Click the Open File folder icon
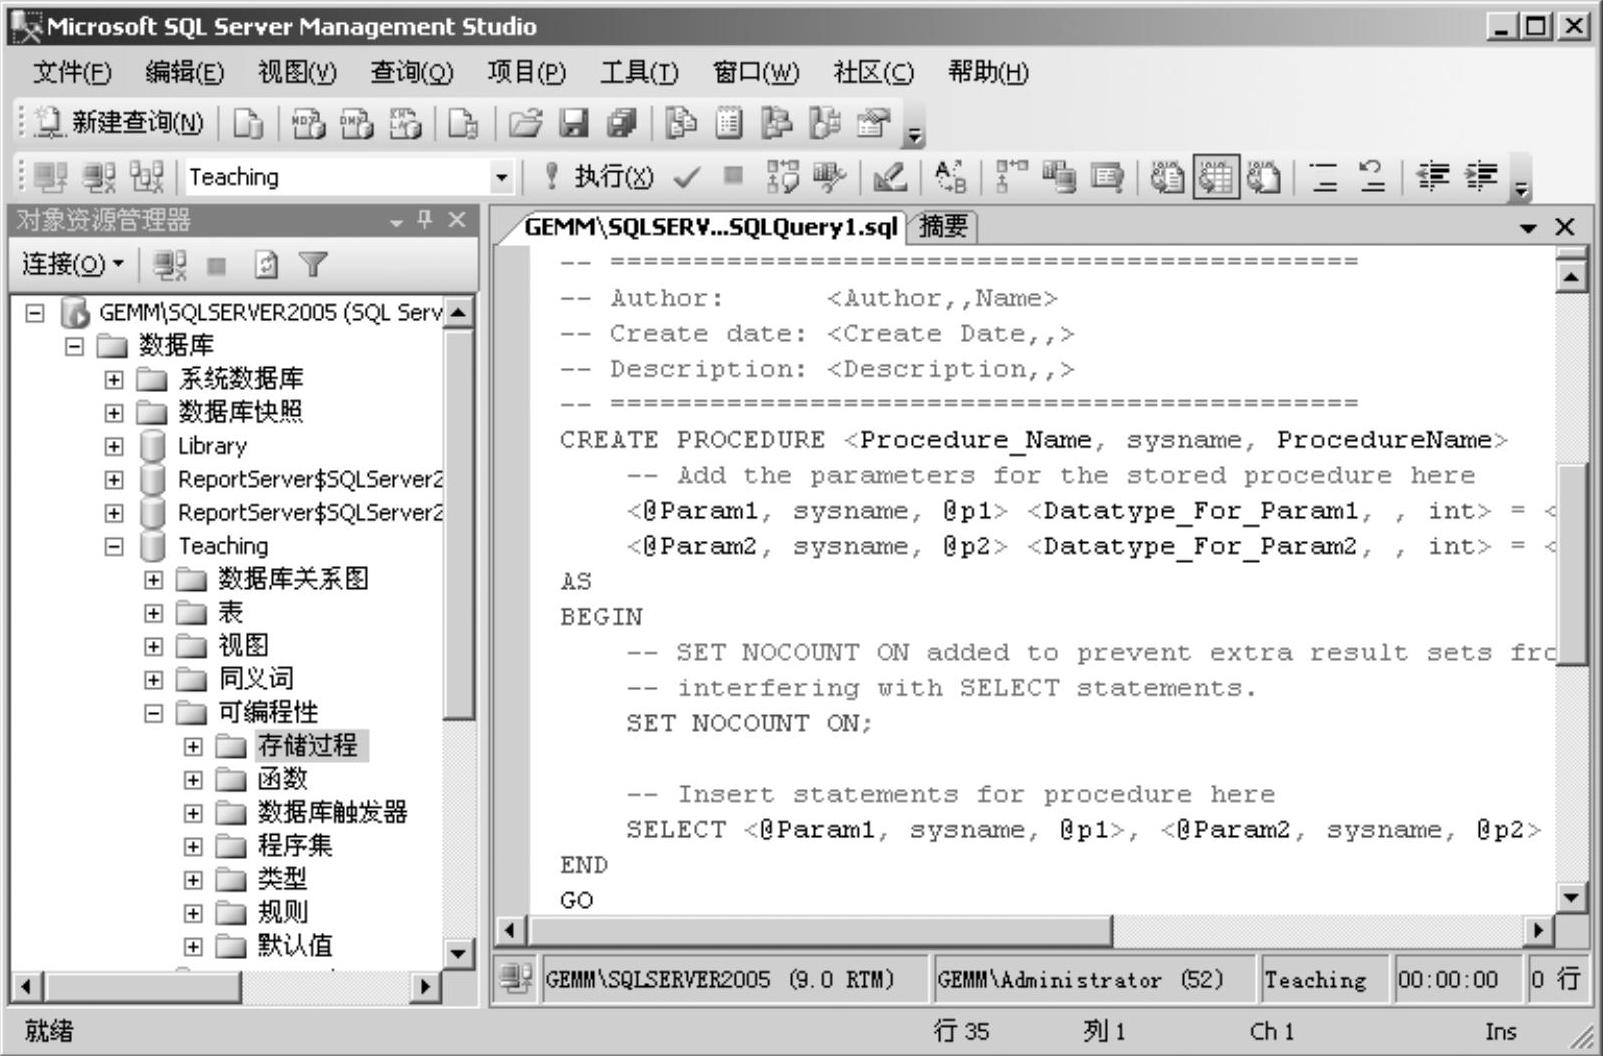This screenshot has height=1056, width=1603. coord(525,123)
